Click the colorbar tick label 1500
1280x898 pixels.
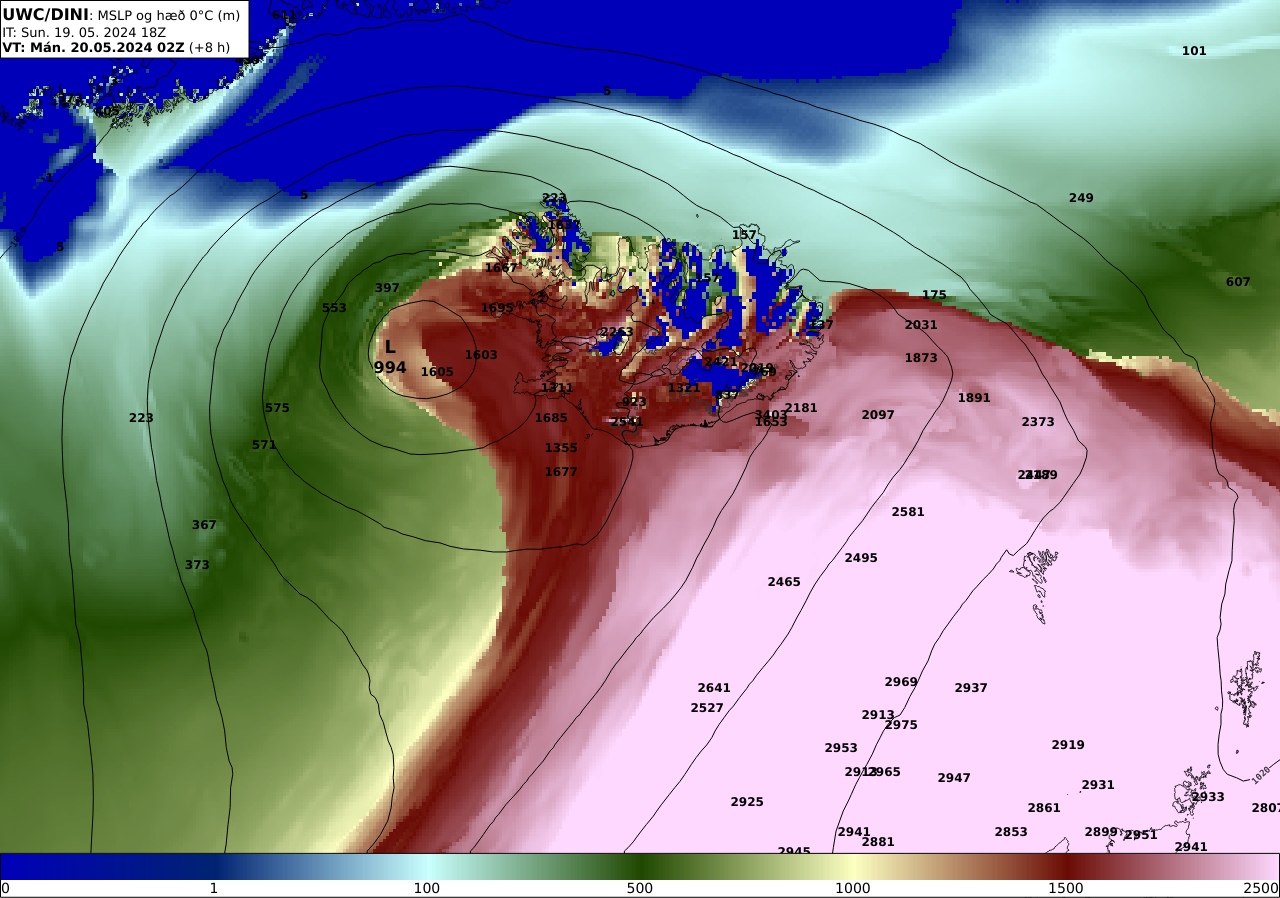point(1066,888)
